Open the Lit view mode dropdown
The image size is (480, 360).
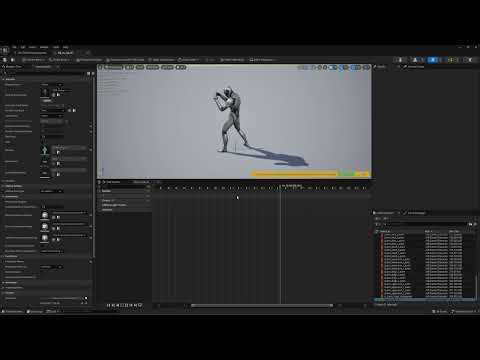[130, 67]
